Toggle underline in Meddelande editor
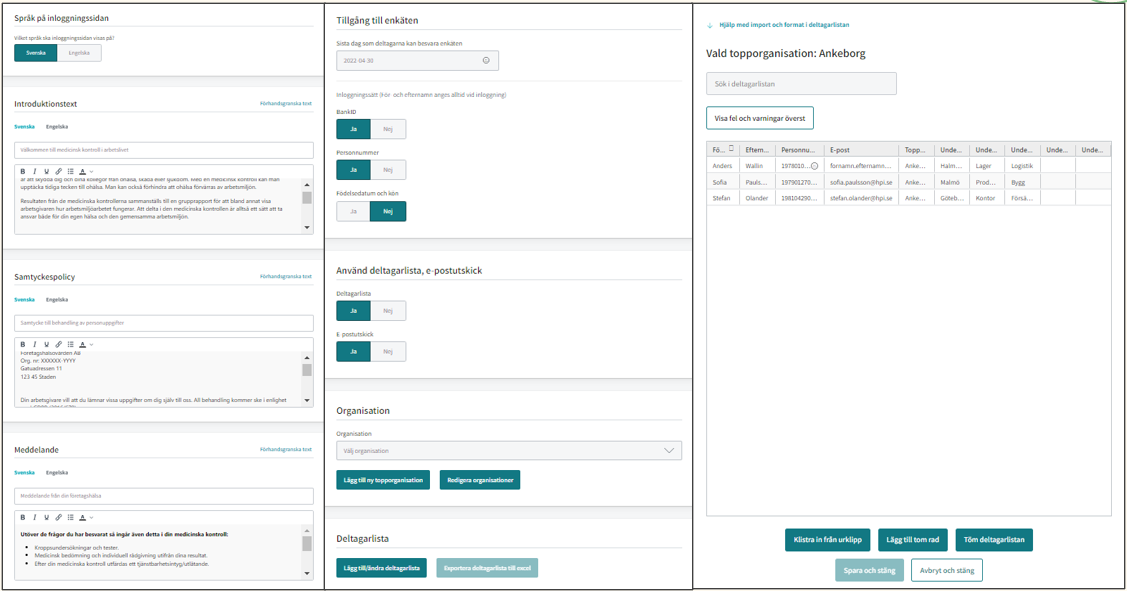 pos(47,518)
